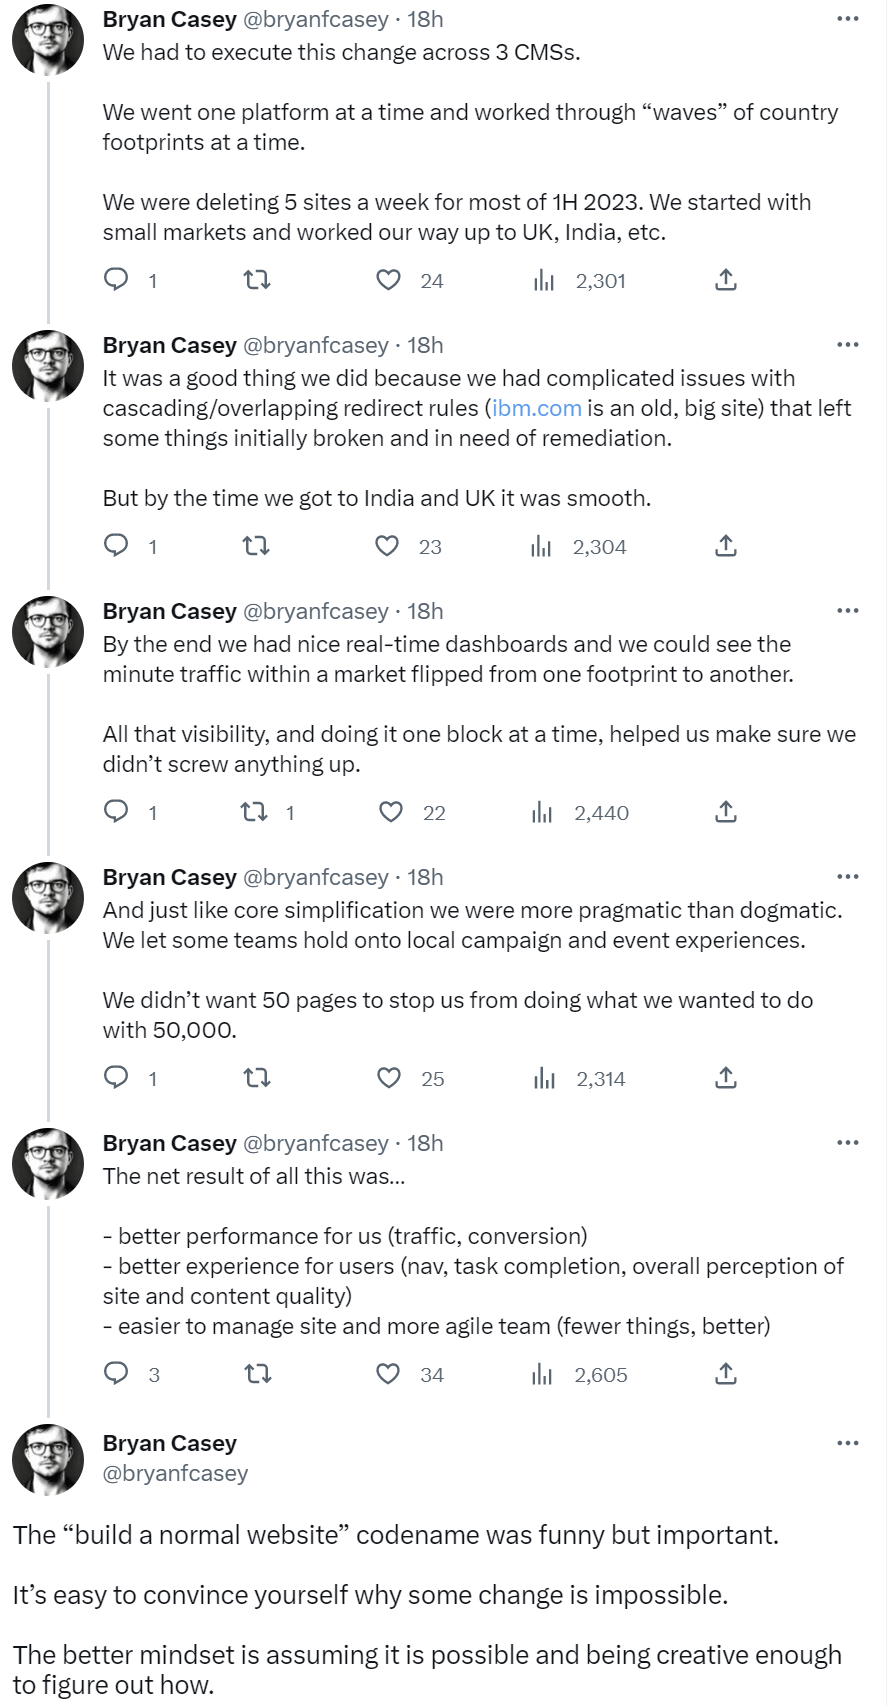Like the real-time dashboards tweet

(x=390, y=812)
